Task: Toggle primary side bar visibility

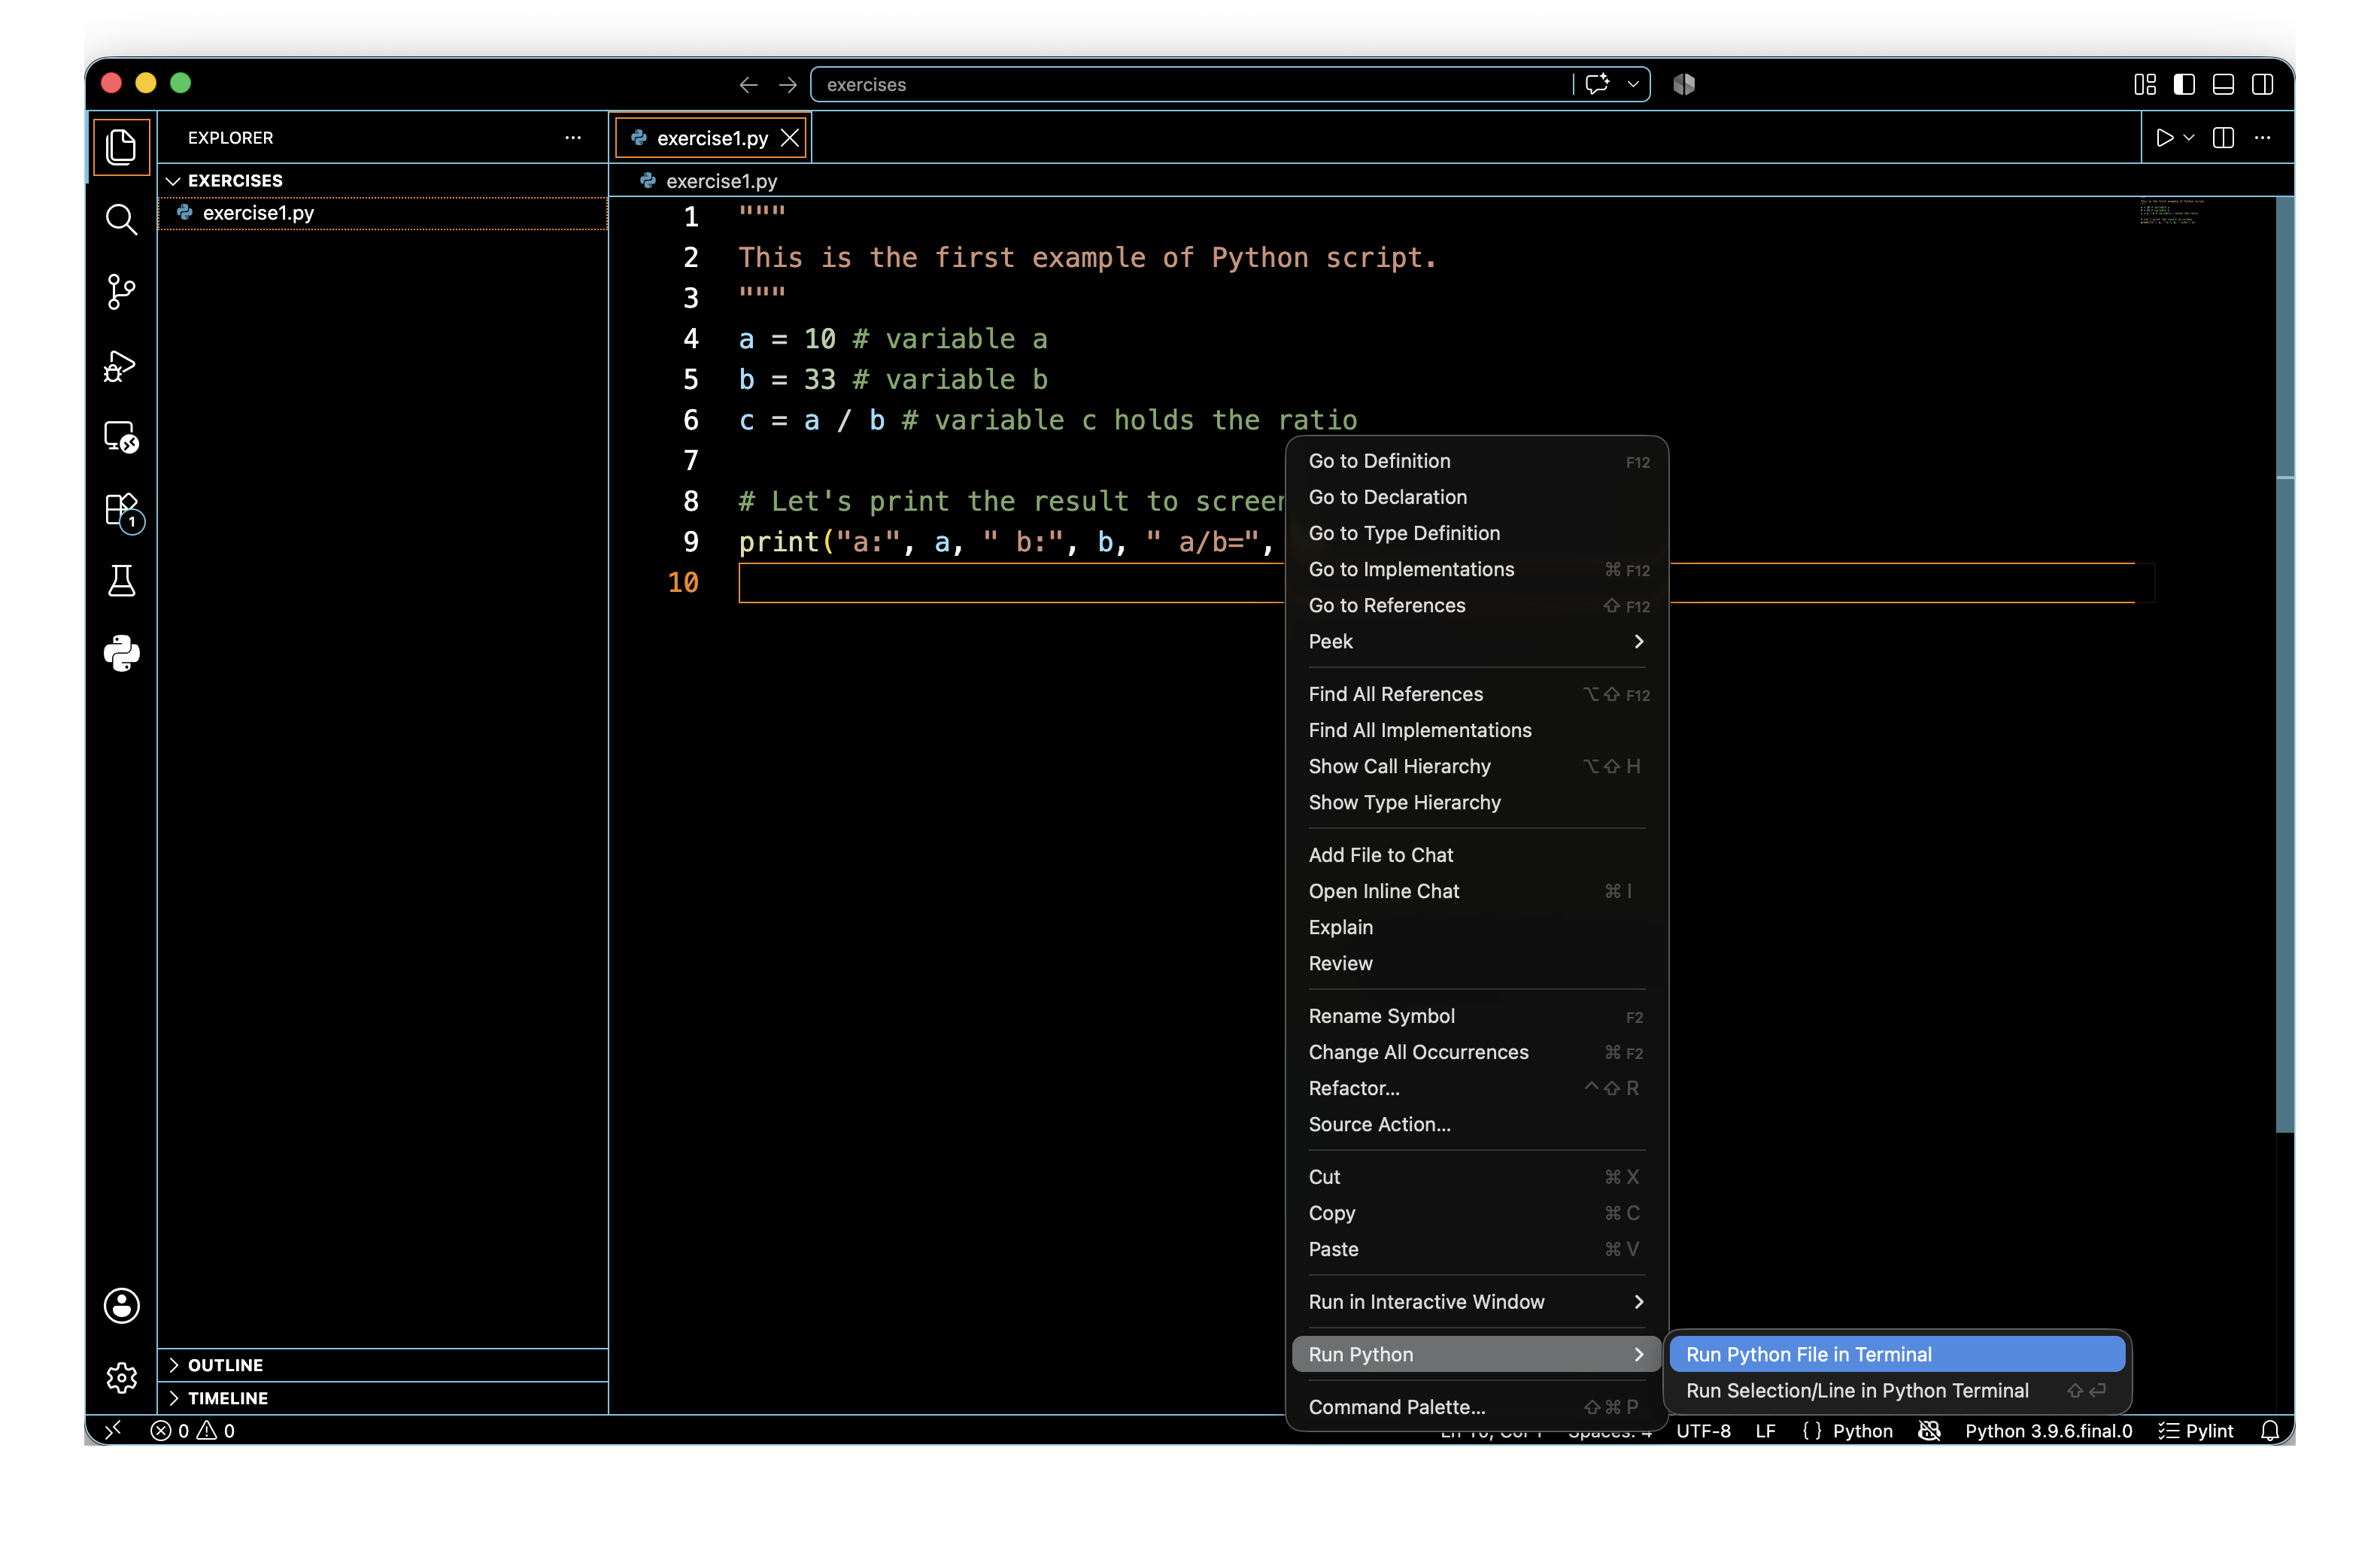Action: point(2184,85)
